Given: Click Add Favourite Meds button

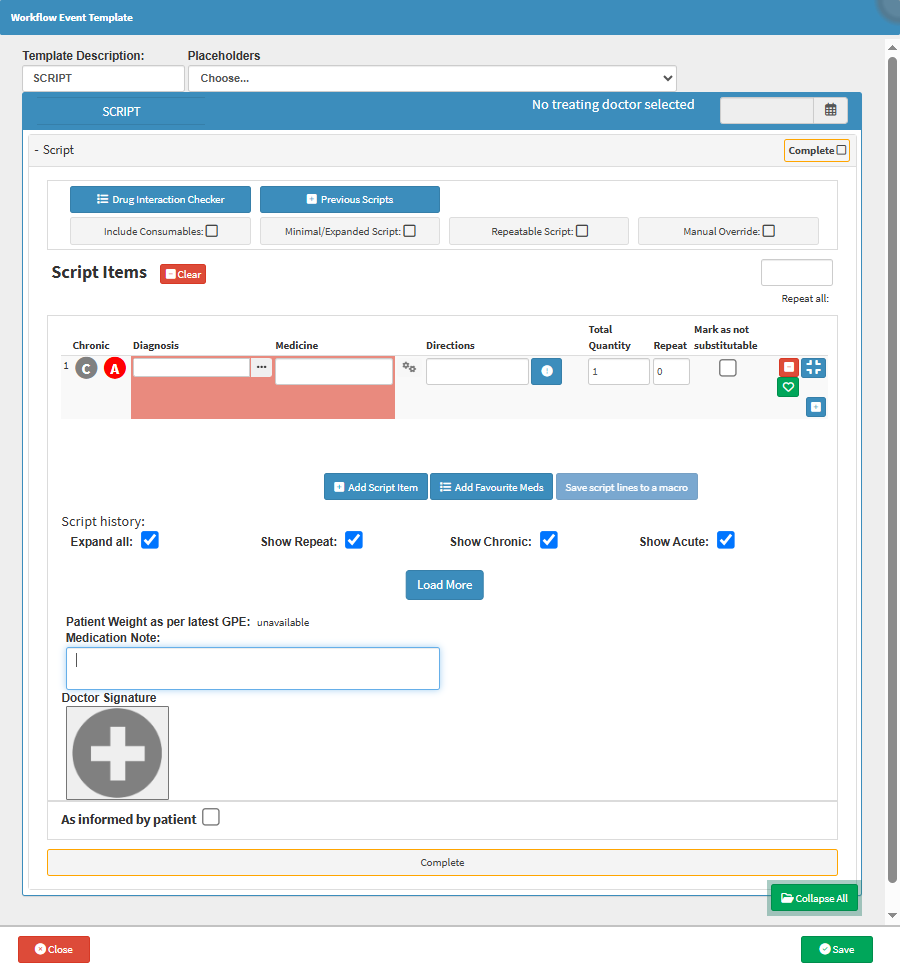Looking at the screenshot, I should pos(492,487).
